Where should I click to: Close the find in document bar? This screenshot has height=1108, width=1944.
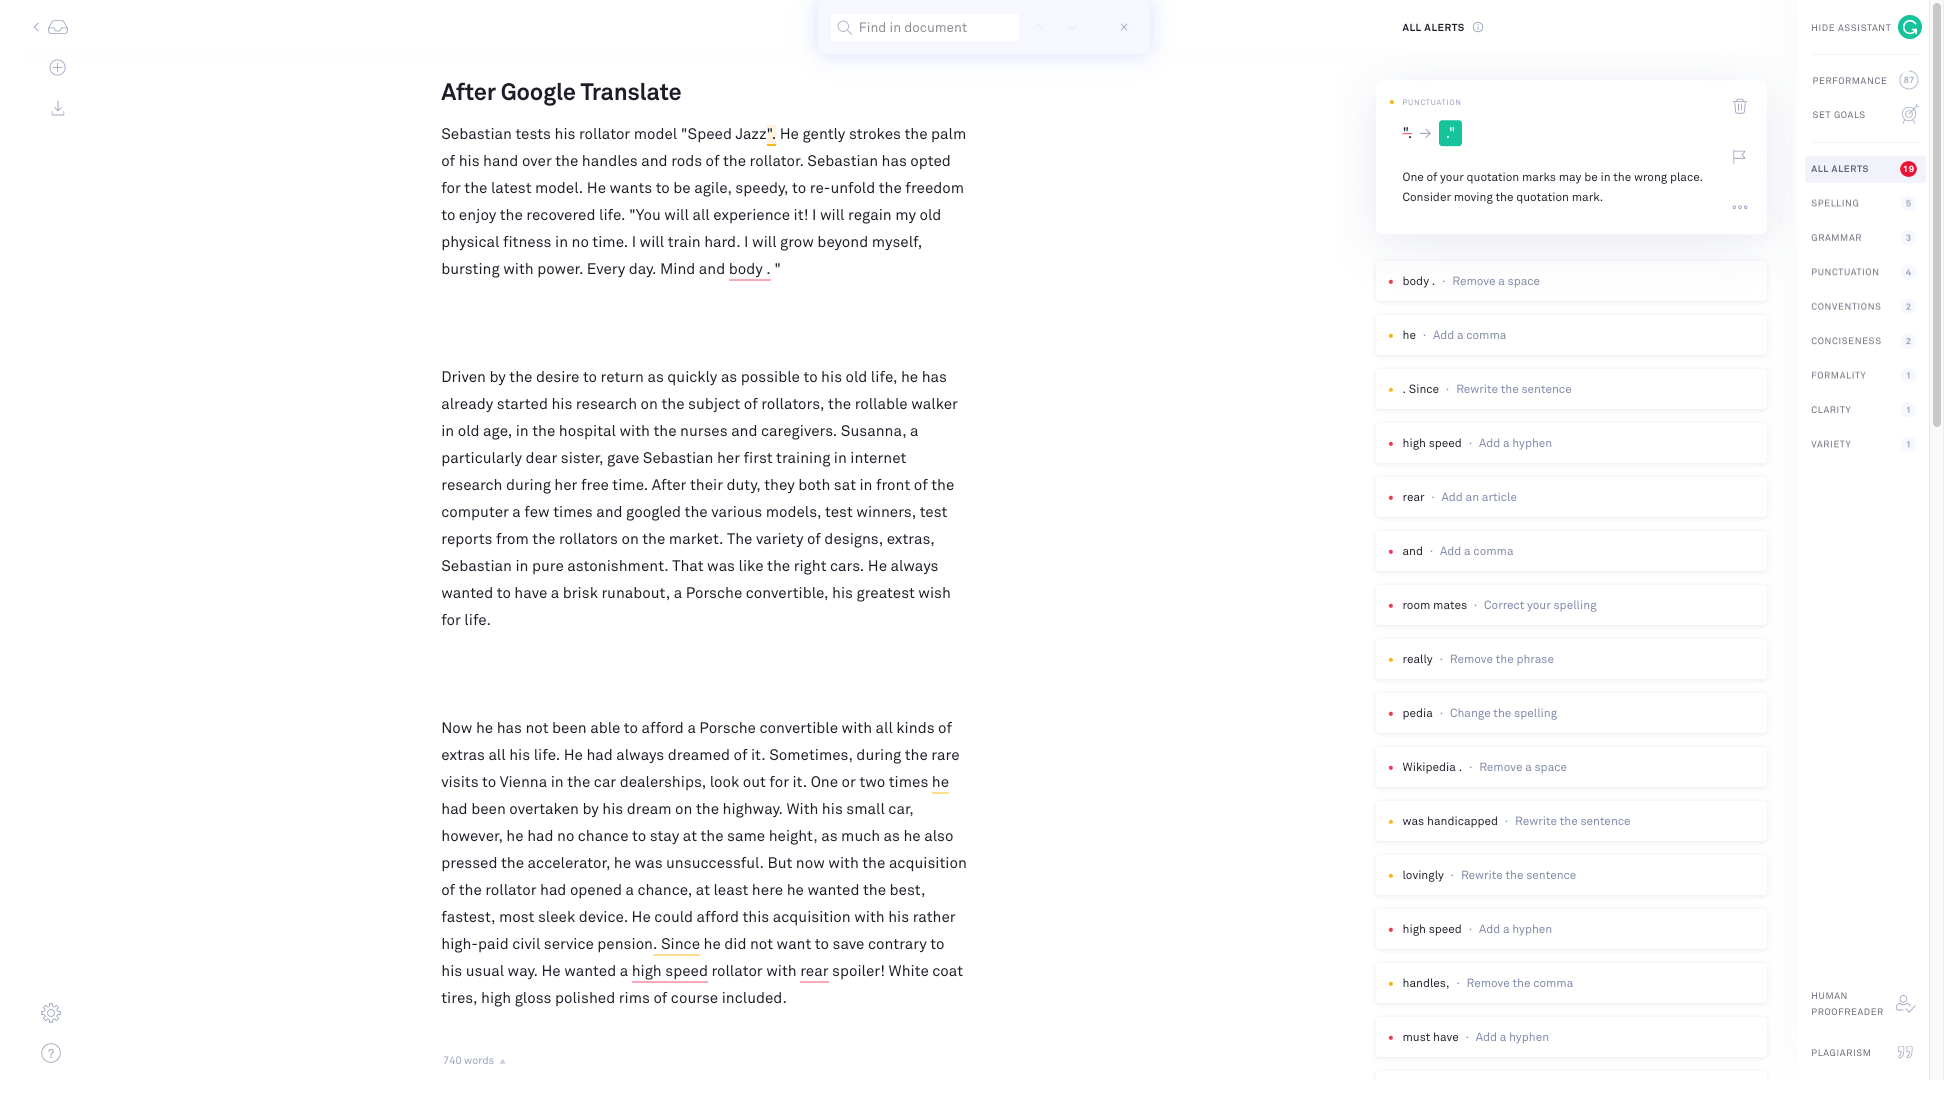click(x=1124, y=27)
